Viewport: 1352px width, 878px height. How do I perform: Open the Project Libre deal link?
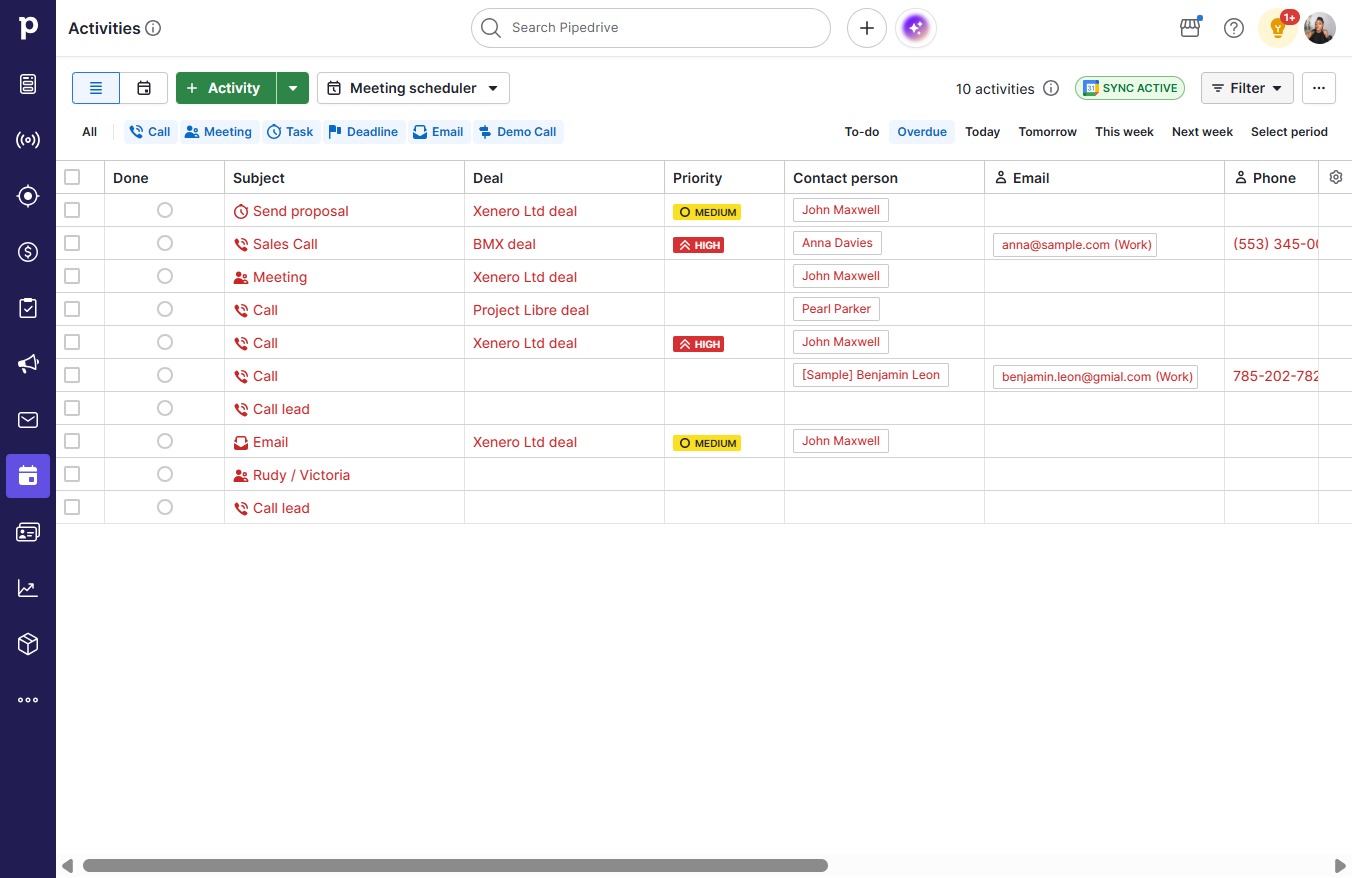531,310
